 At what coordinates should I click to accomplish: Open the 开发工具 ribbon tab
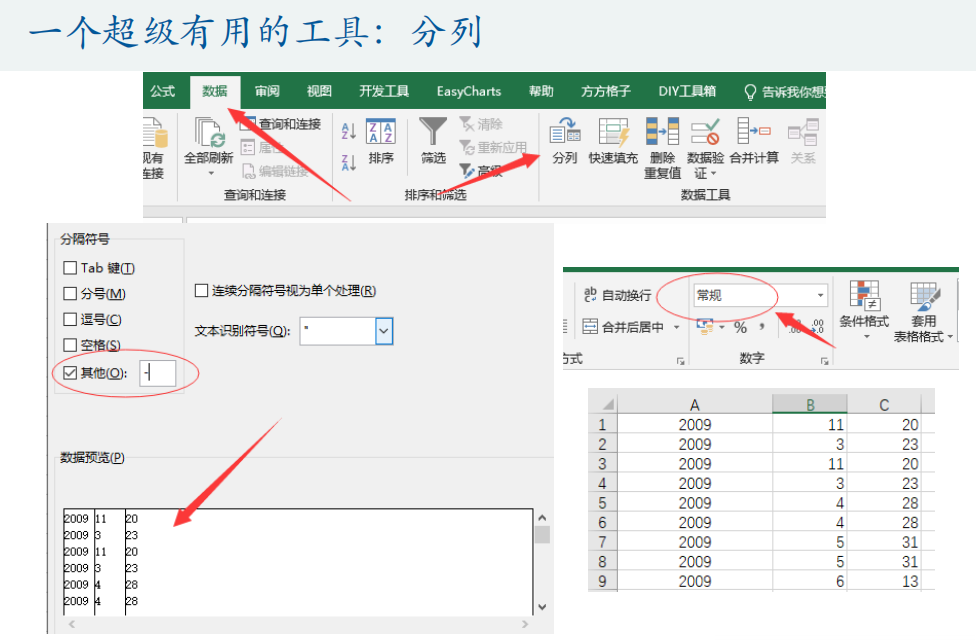(384, 91)
